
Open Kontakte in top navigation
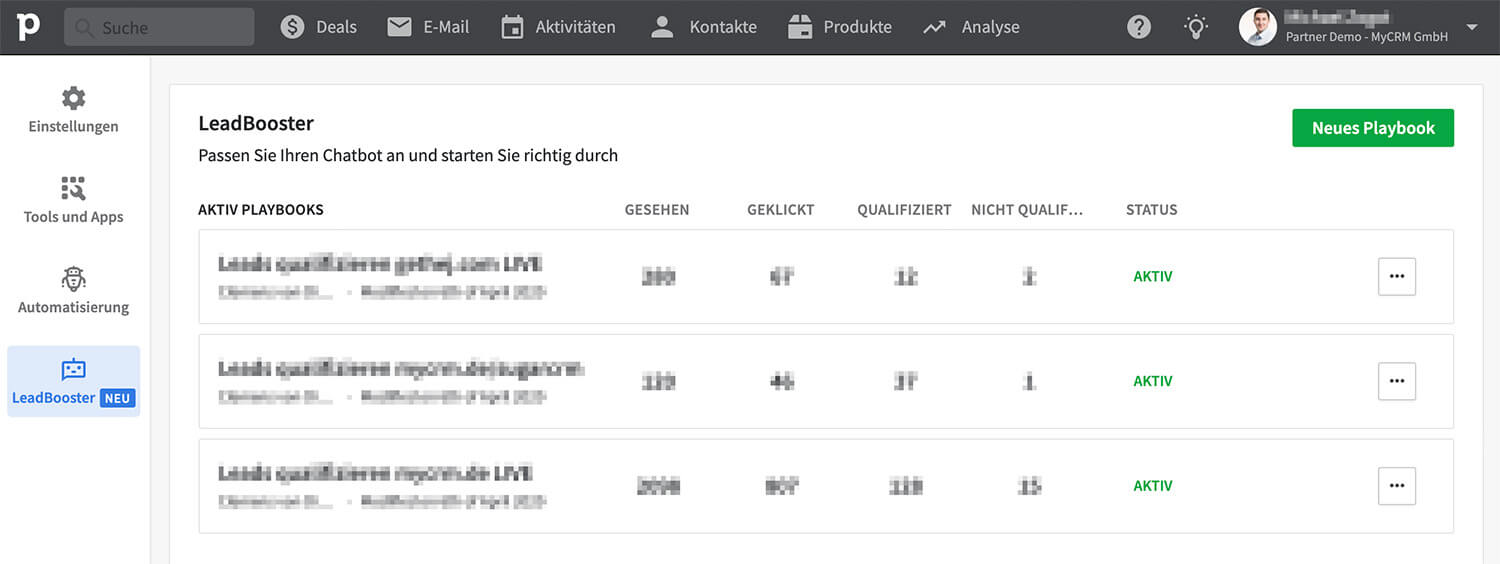(x=704, y=27)
